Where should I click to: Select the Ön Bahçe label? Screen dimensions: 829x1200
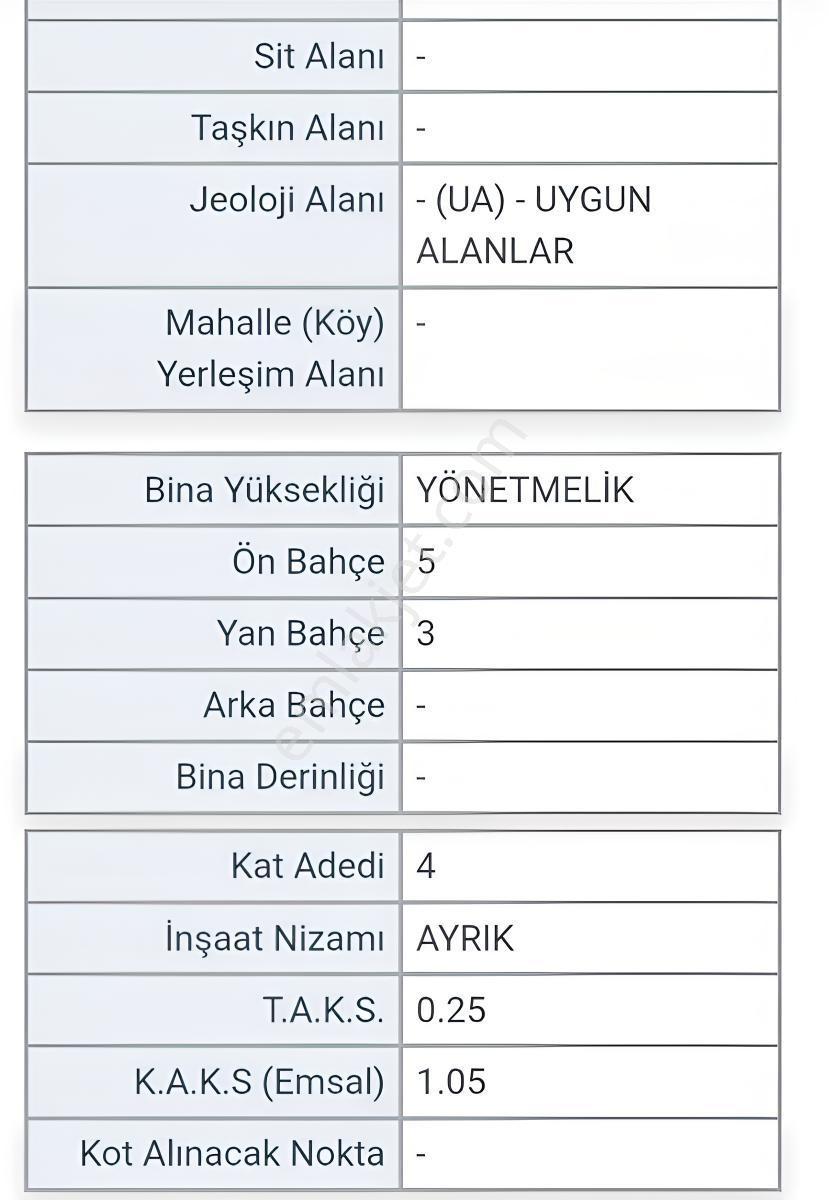tap(308, 562)
